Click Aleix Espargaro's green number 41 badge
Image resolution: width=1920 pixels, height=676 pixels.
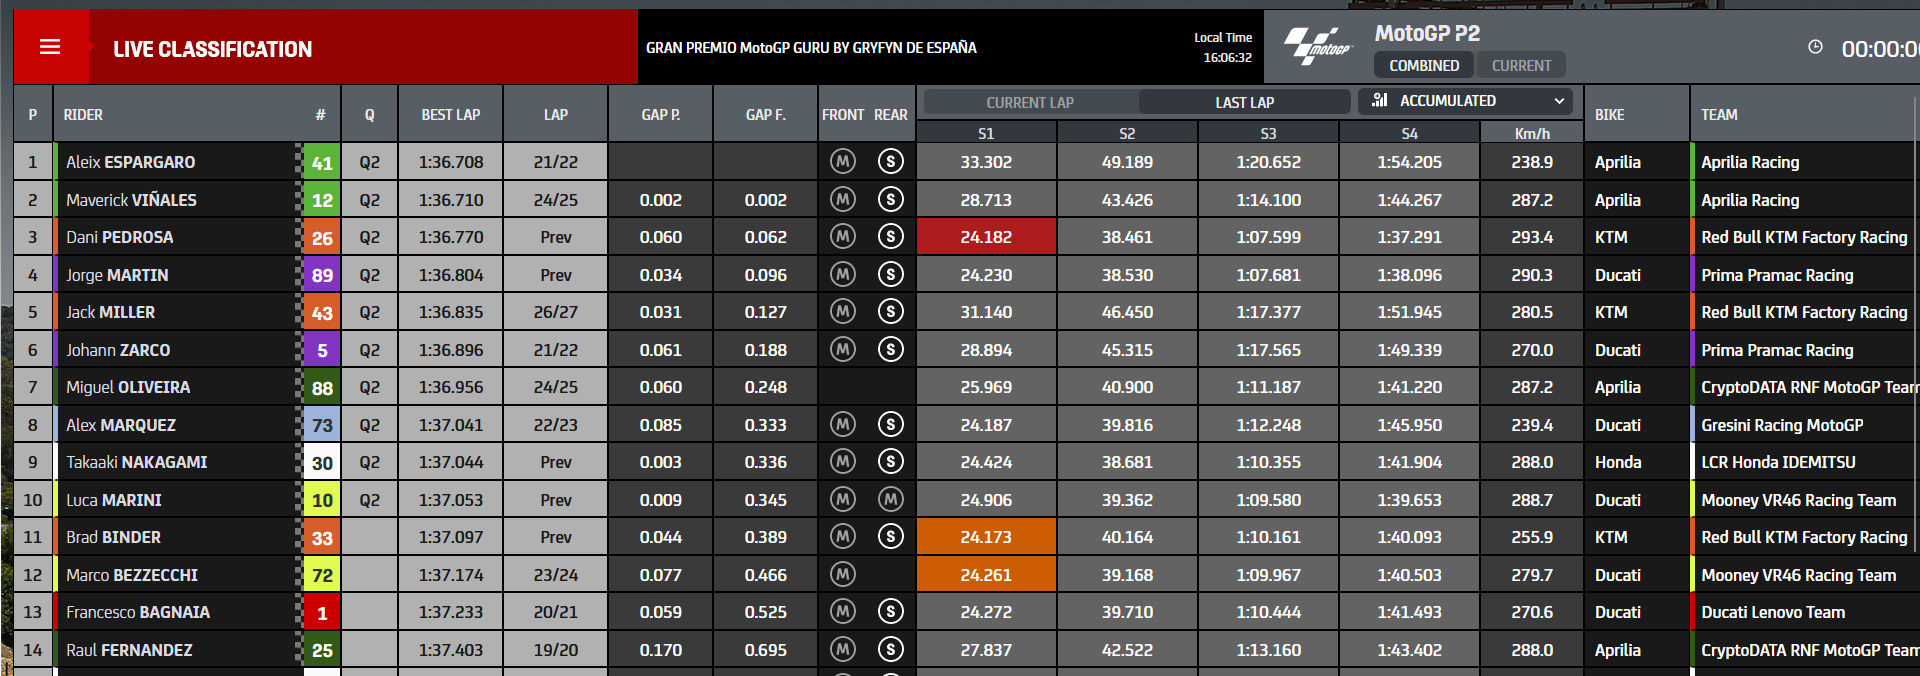point(322,162)
